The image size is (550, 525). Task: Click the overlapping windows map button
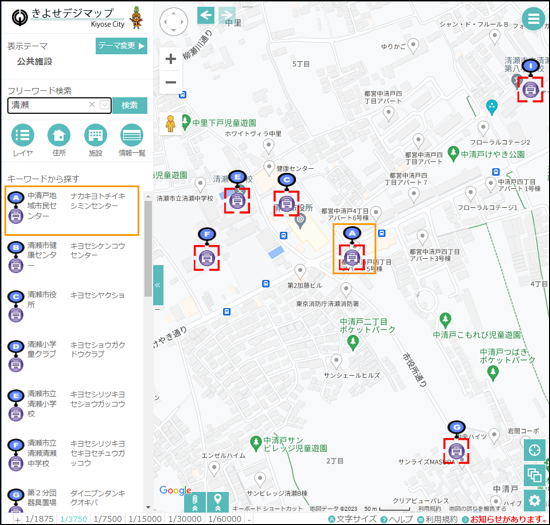click(534, 475)
